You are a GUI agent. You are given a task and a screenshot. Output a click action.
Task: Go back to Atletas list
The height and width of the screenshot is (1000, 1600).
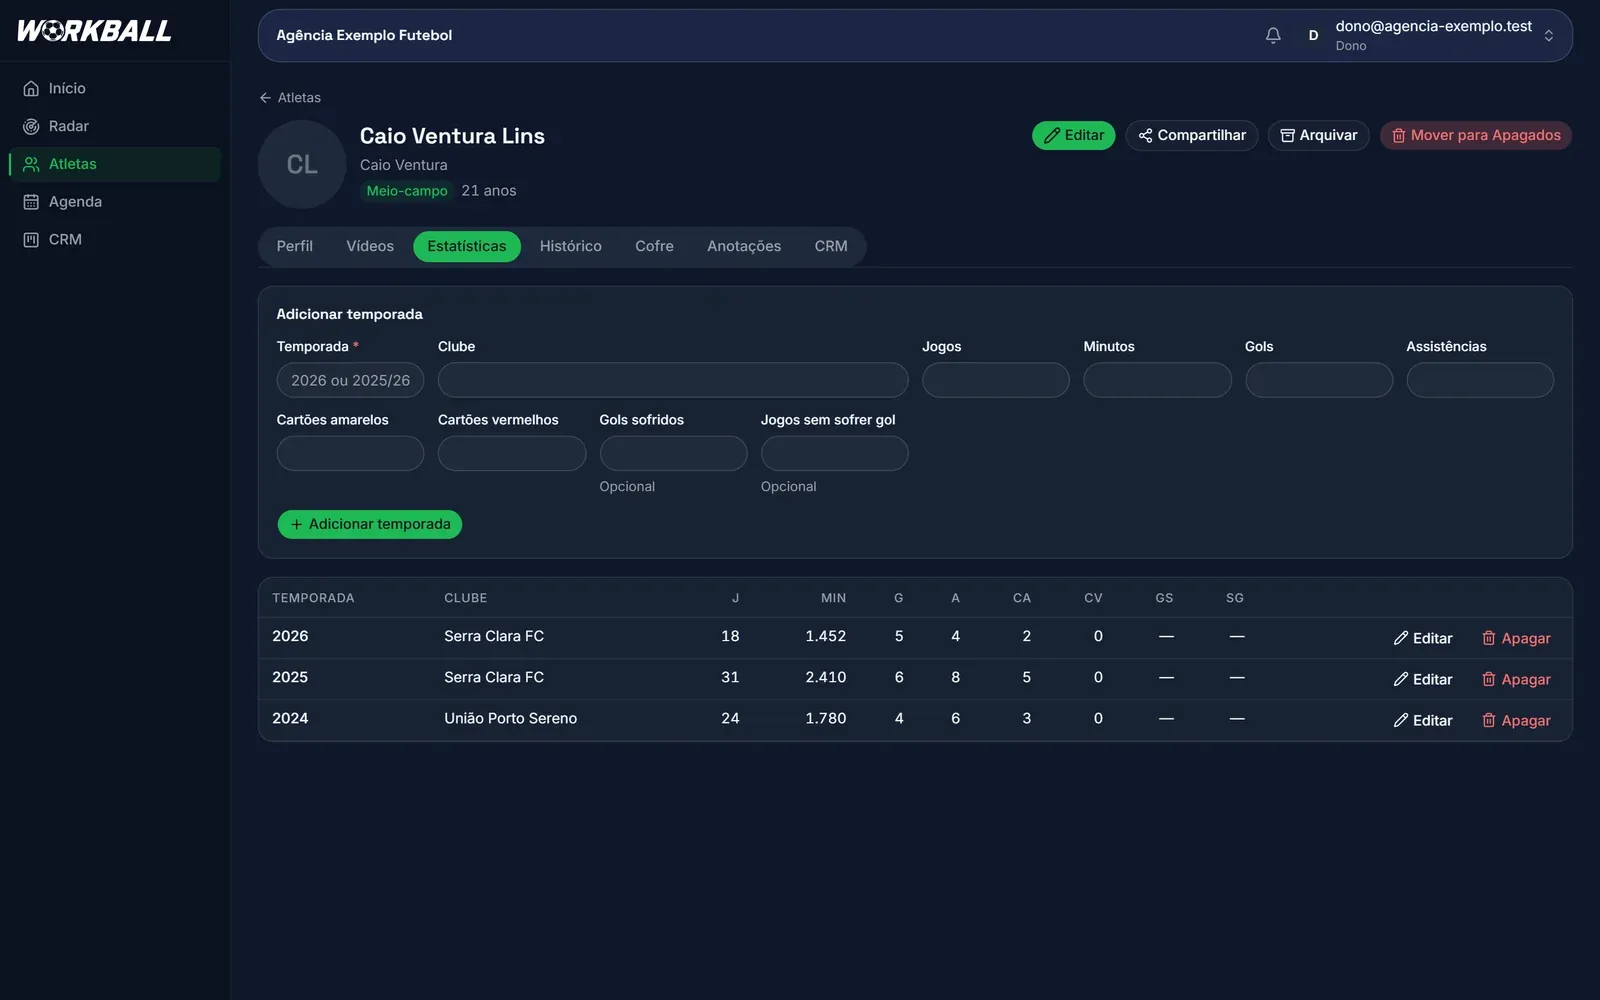pos(290,98)
